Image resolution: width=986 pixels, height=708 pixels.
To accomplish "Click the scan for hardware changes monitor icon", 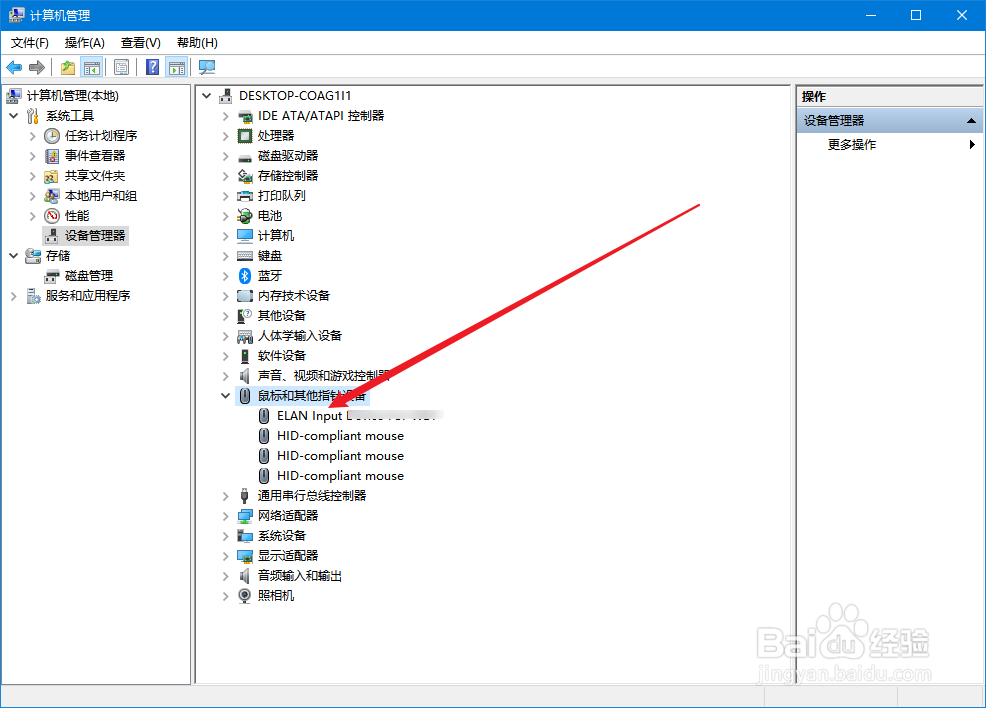I will 206,67.
